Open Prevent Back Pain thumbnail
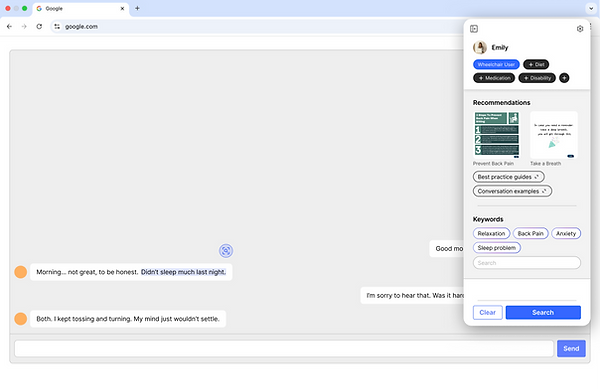Image resolution: width=600 pixels, height=389 pixels. (x=497, y=135)
